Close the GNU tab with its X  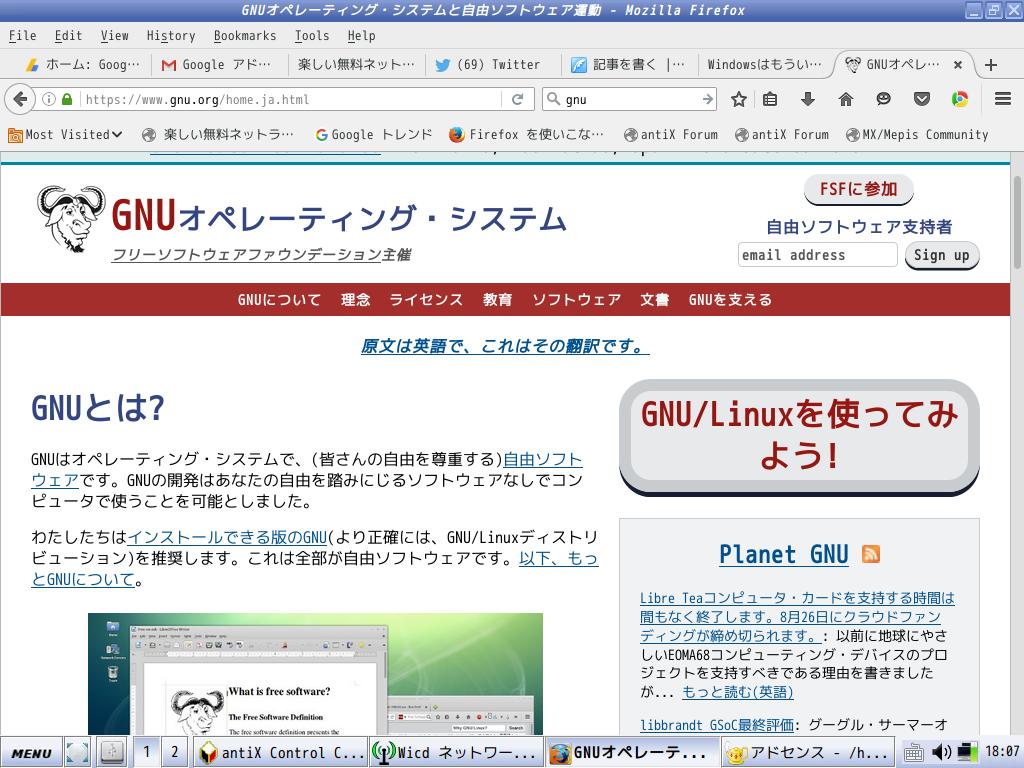point(957,65)
